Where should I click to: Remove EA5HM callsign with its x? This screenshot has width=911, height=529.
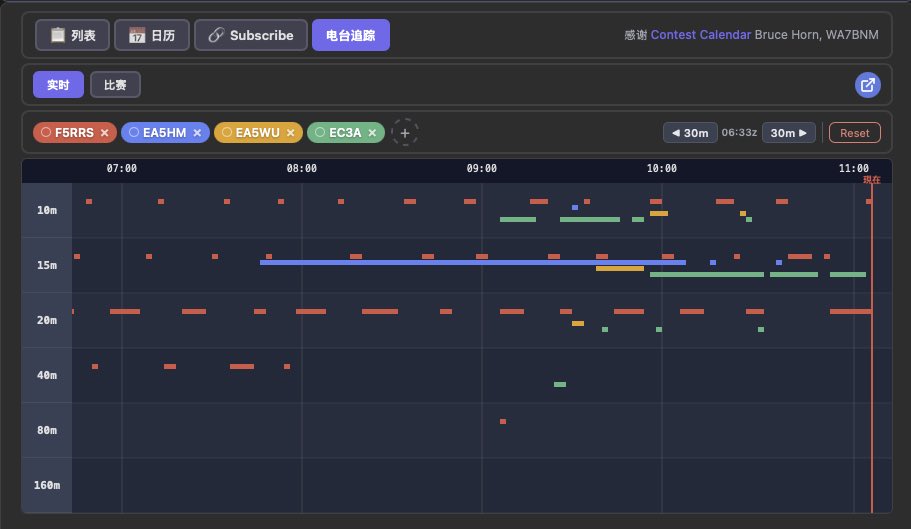pos(198,133)
